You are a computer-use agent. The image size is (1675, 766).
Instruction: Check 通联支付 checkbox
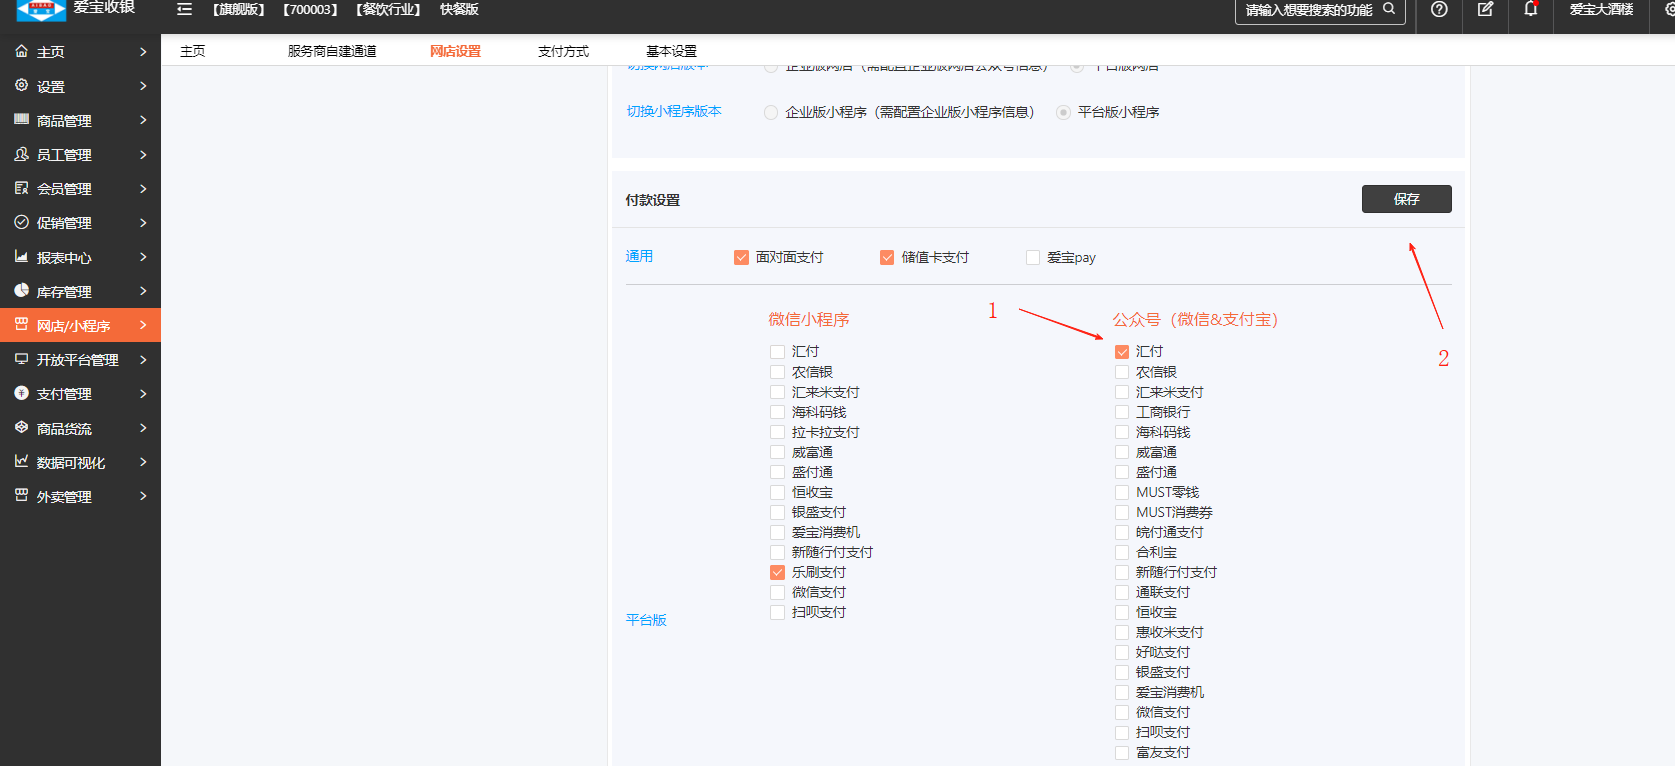pyautogui.click(x=1122, y=593)
